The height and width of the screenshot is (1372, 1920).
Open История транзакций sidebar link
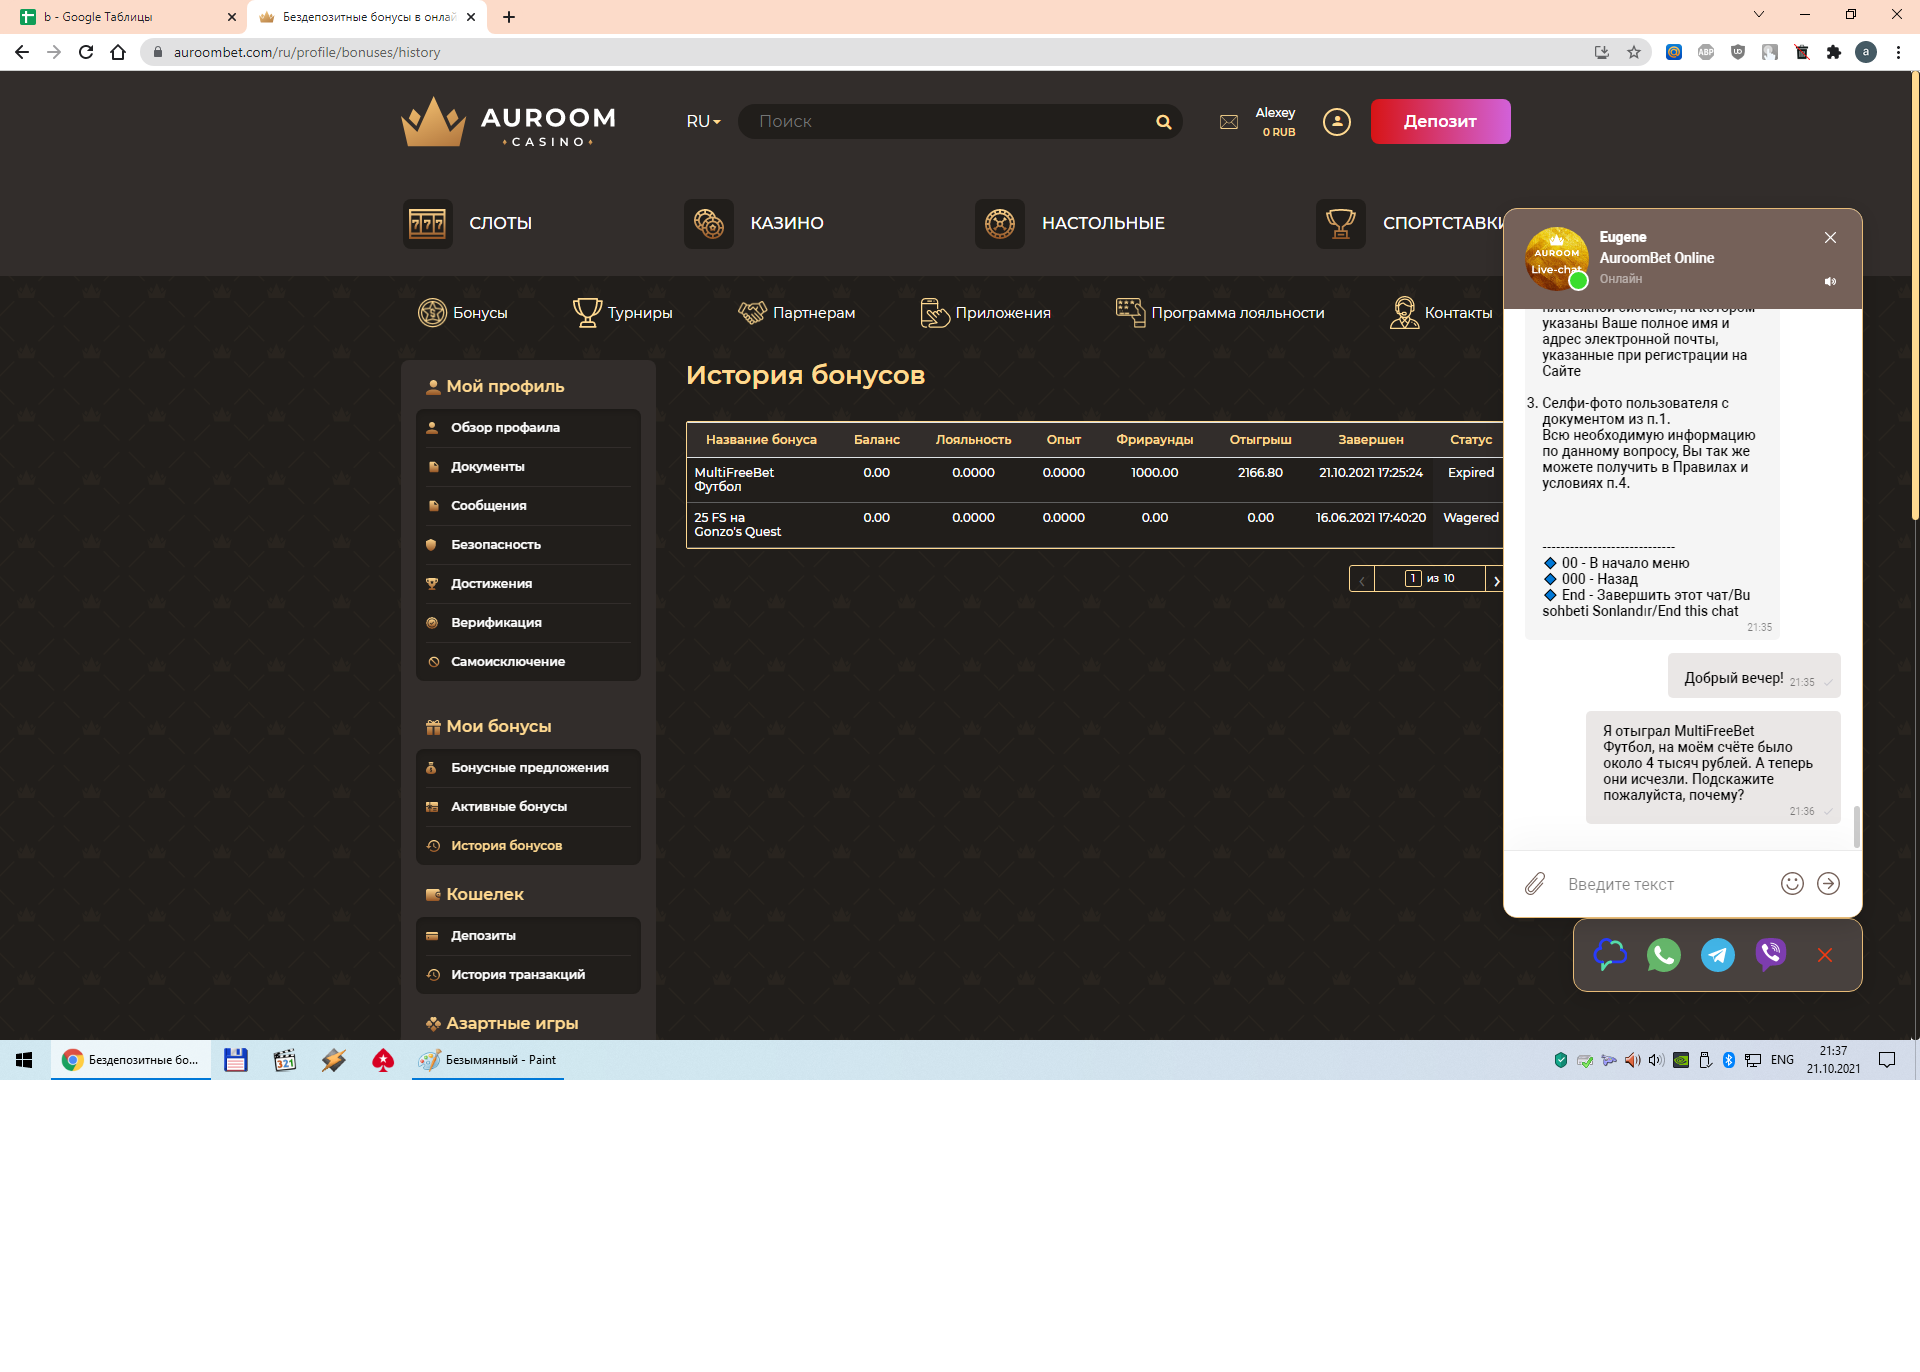click(517, 974)
